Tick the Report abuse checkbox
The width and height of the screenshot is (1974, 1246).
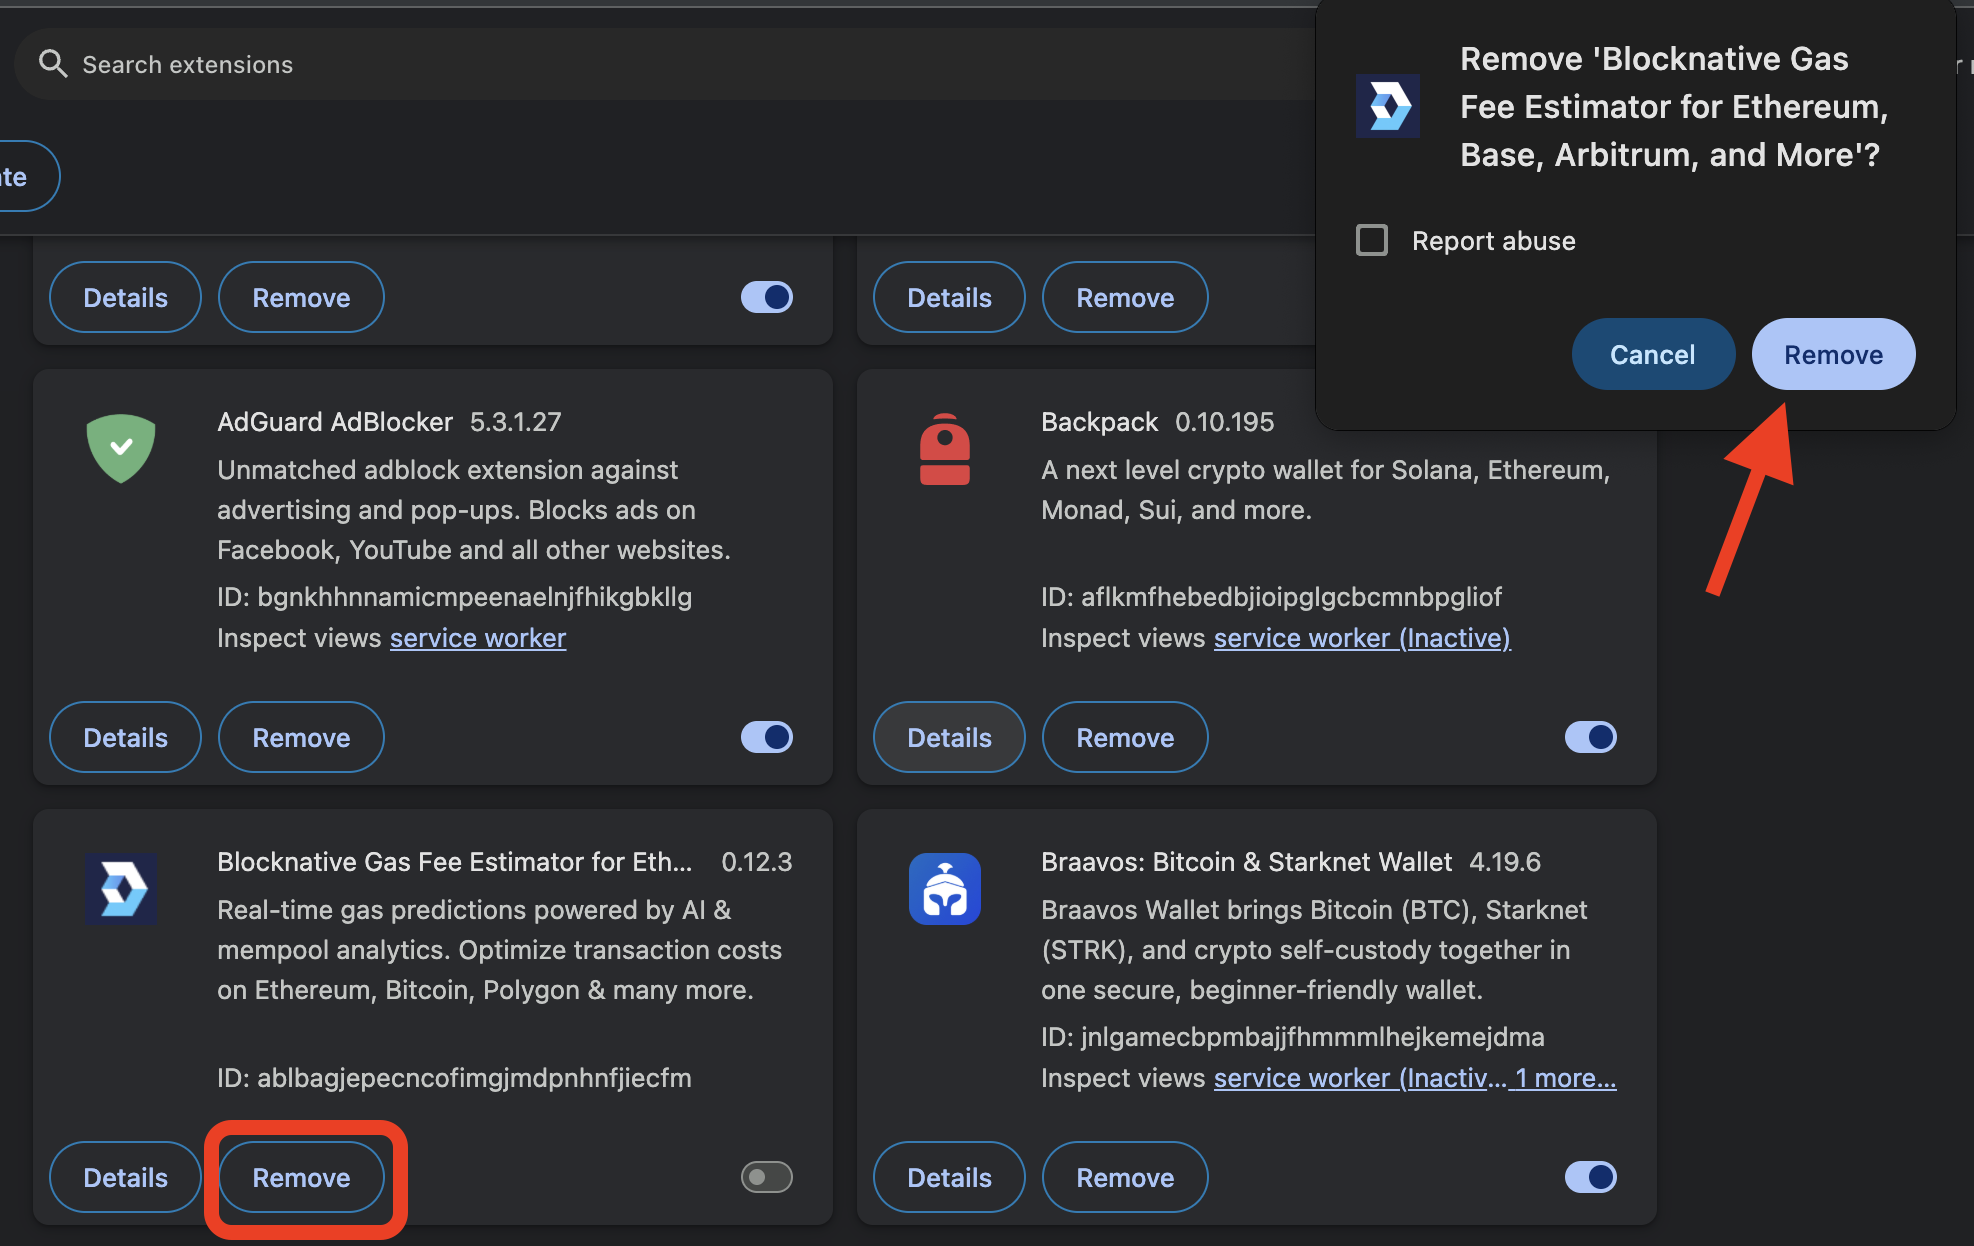pos(1372,240)
